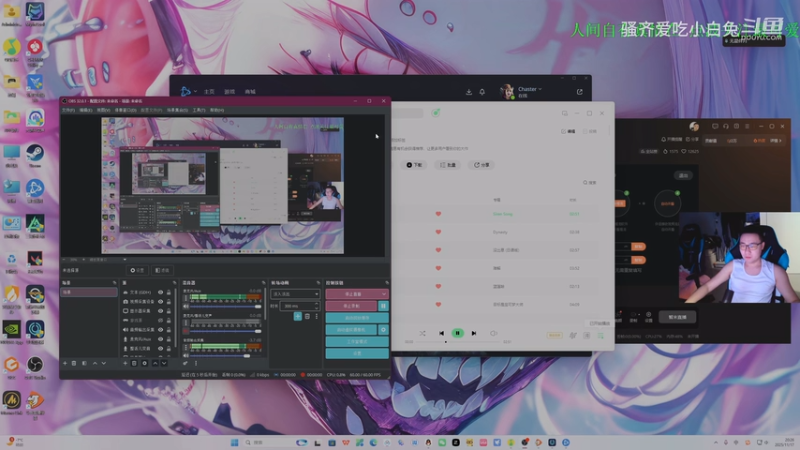This screenshot has height=450, width=800.
Task: Open the first menu in OBS menu bar
Action: click(x=68, y=110)
